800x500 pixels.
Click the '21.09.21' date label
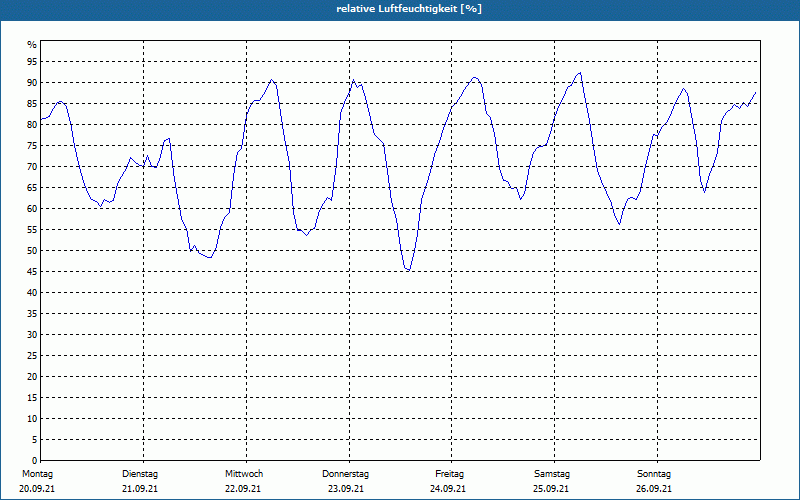140,489
